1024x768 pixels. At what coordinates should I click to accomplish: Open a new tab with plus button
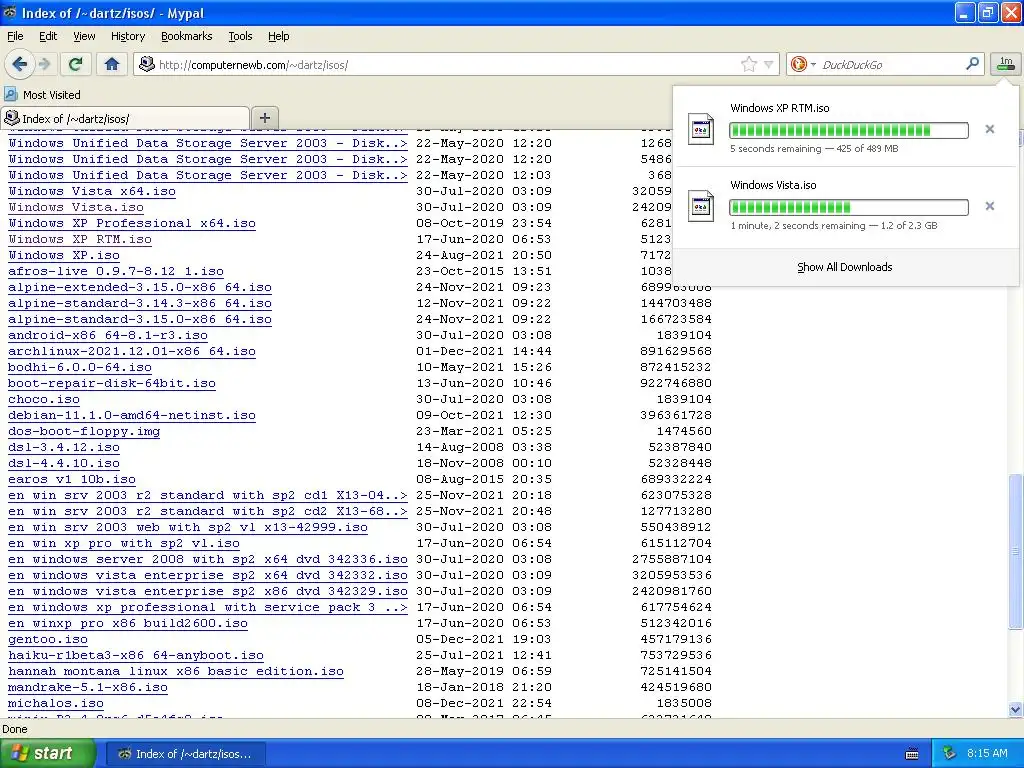(264, 118)
